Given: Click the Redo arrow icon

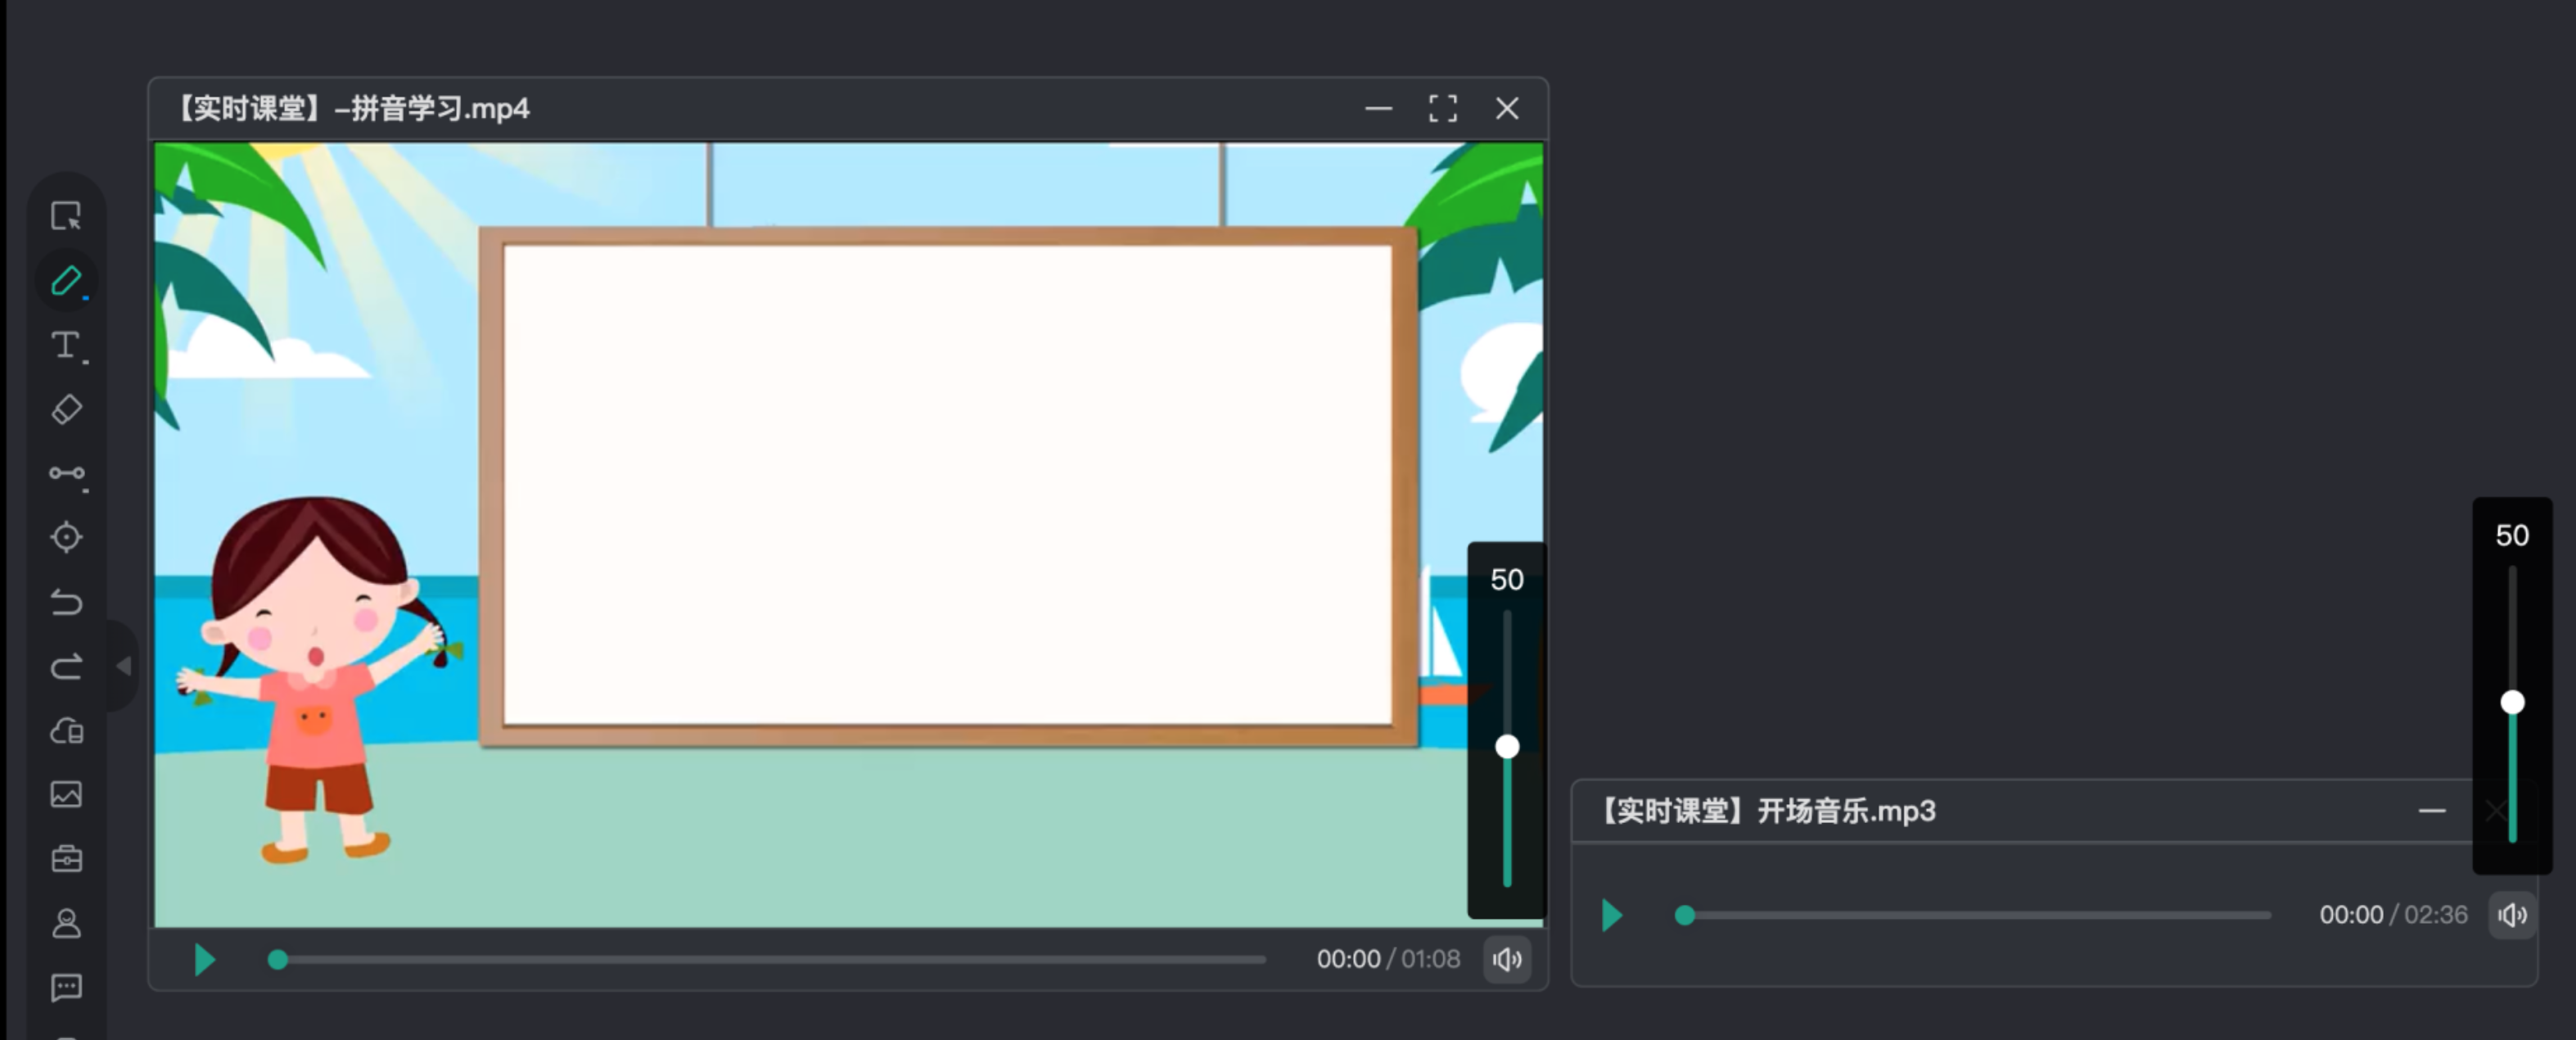Looking at the screenshot, I should pos(66,666).
